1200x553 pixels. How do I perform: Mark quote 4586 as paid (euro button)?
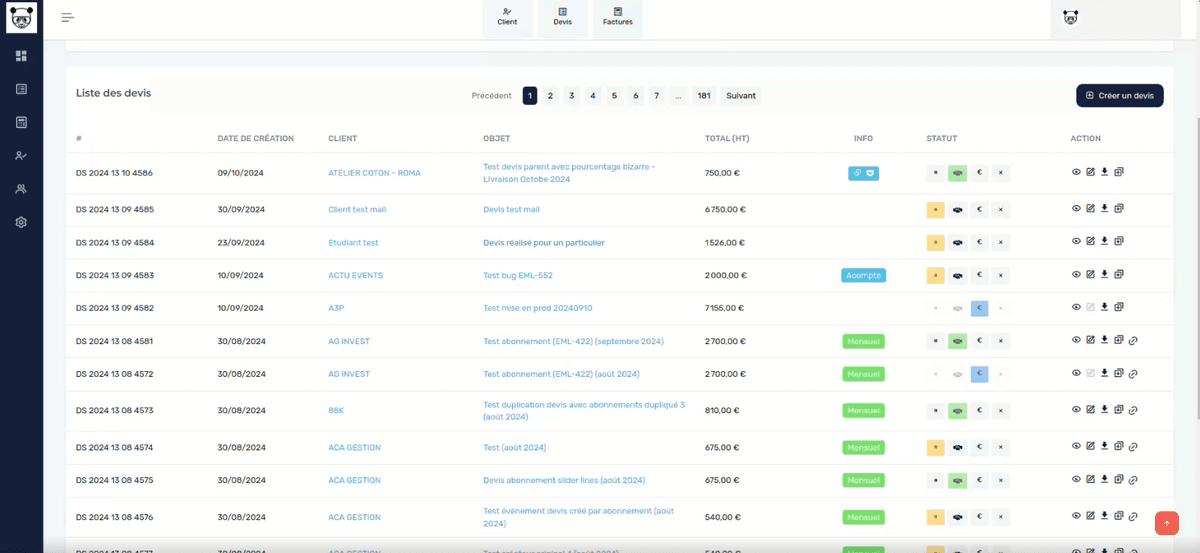point(980,173)
